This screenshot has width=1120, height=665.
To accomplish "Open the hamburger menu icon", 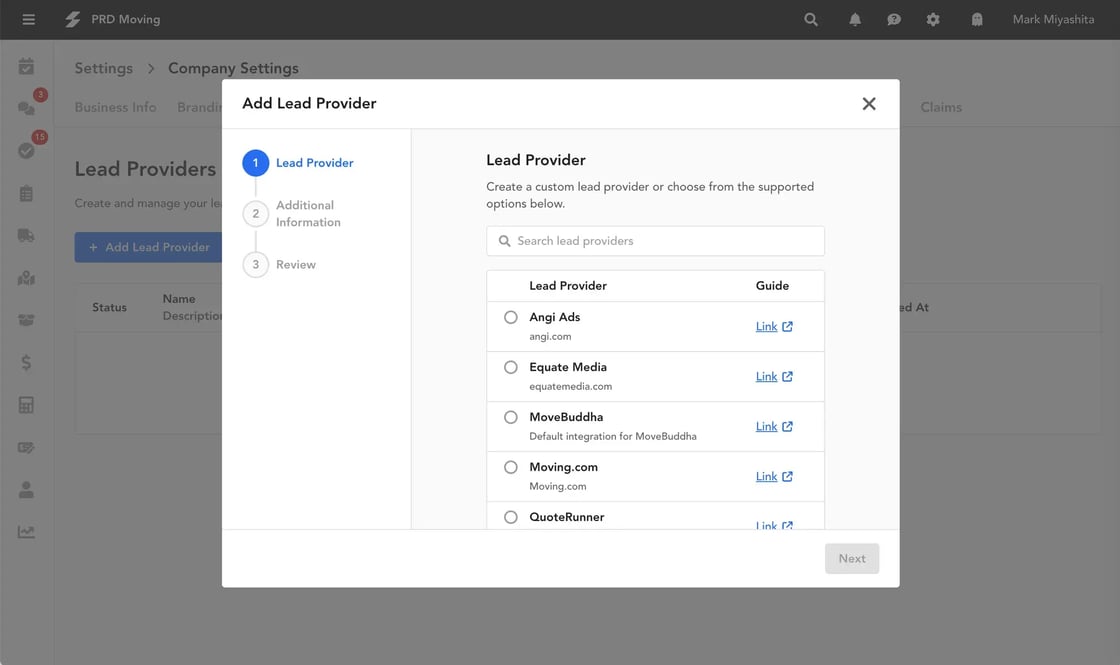I will (x=29, y=19).
